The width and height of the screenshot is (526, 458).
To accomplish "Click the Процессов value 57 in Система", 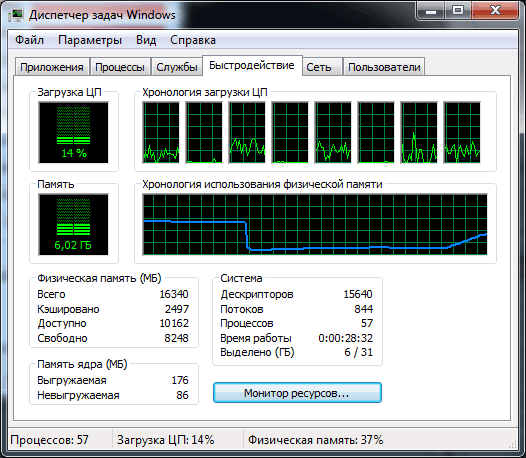I will [x=367, y=323].
